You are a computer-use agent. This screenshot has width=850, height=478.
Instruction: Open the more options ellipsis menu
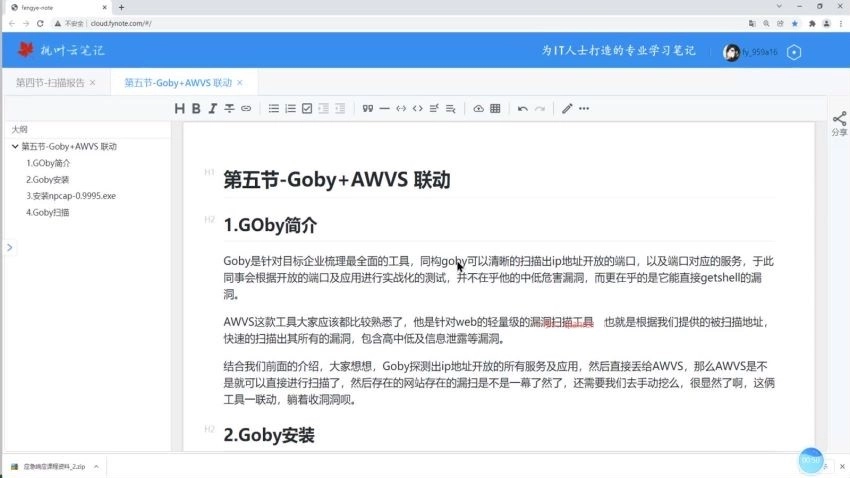click(x=584, y=108)
